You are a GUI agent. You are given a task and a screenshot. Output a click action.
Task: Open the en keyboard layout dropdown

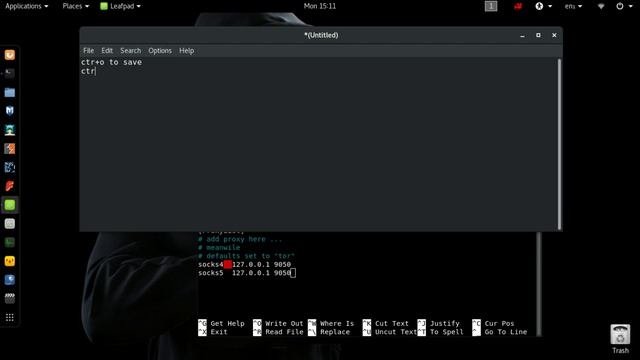[573, 6]
